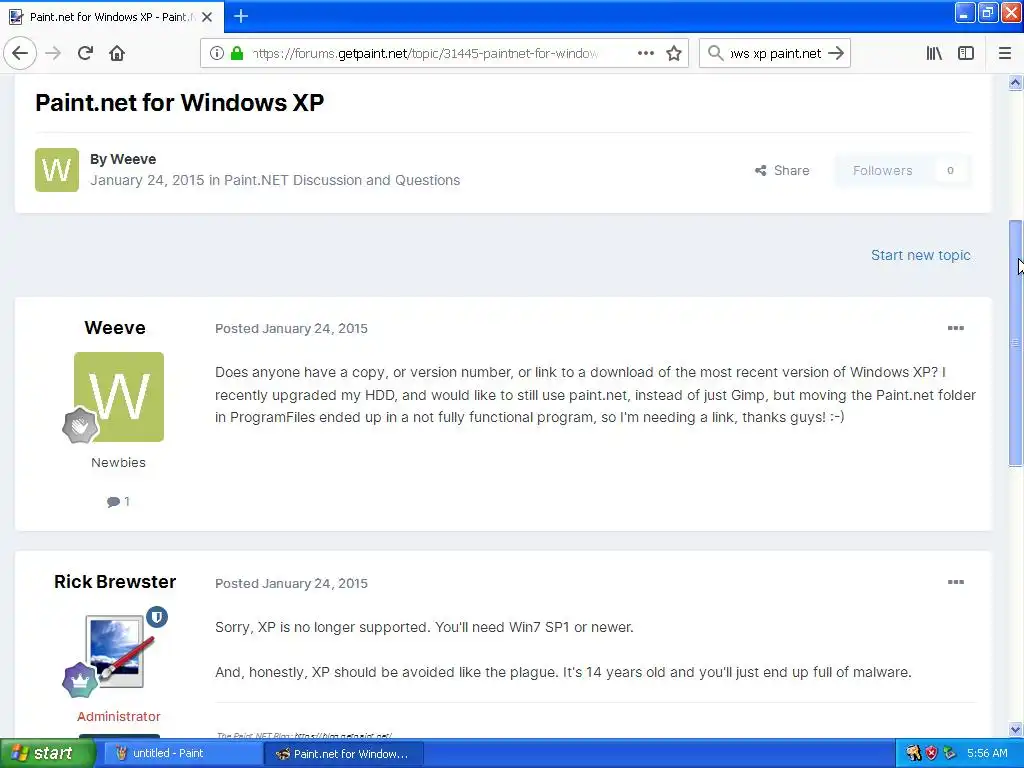Screen dimensions: 1024x768
Task: Open the browser home page
Action: (x=117, y=54)
